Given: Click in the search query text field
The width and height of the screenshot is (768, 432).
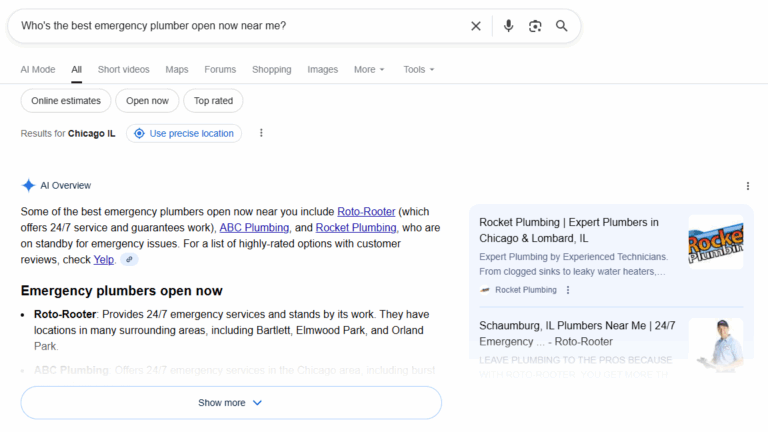Looking at the screenshot, I should (x=240, y=25).
